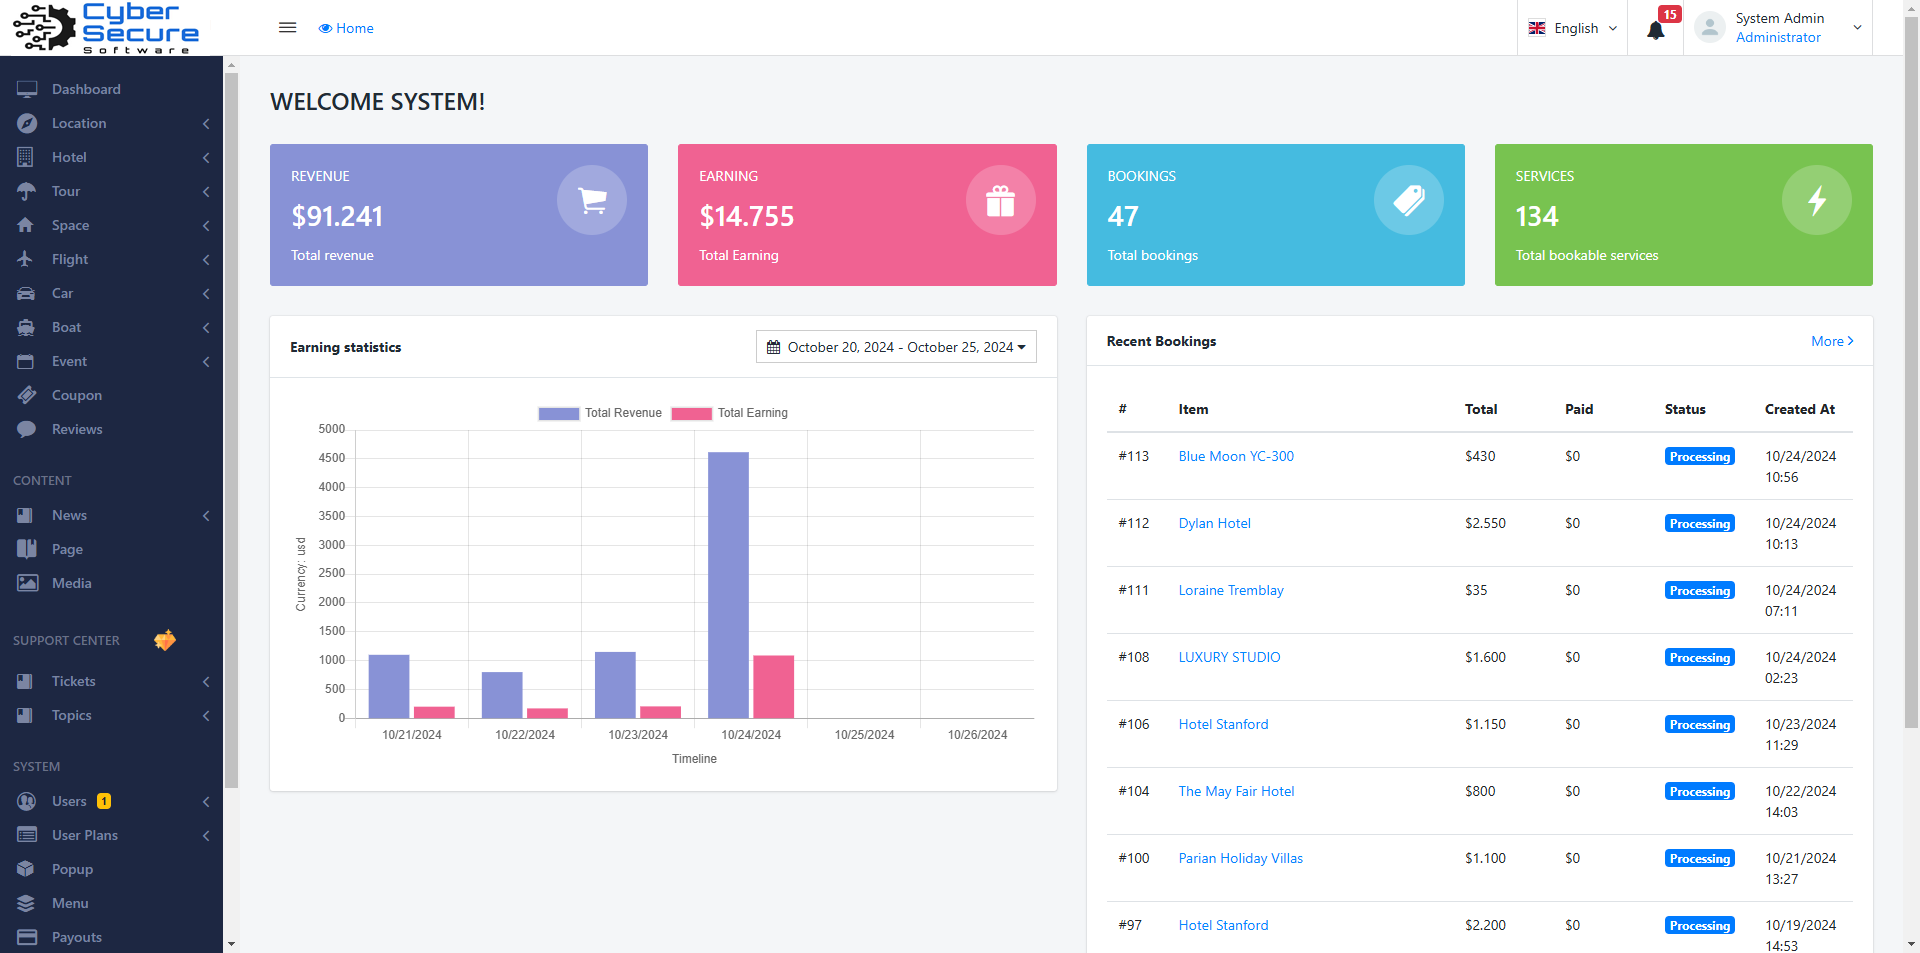Open the Space menu item
The width and height of the screenshot is (1920, 953).
click(x=111, y=225)
